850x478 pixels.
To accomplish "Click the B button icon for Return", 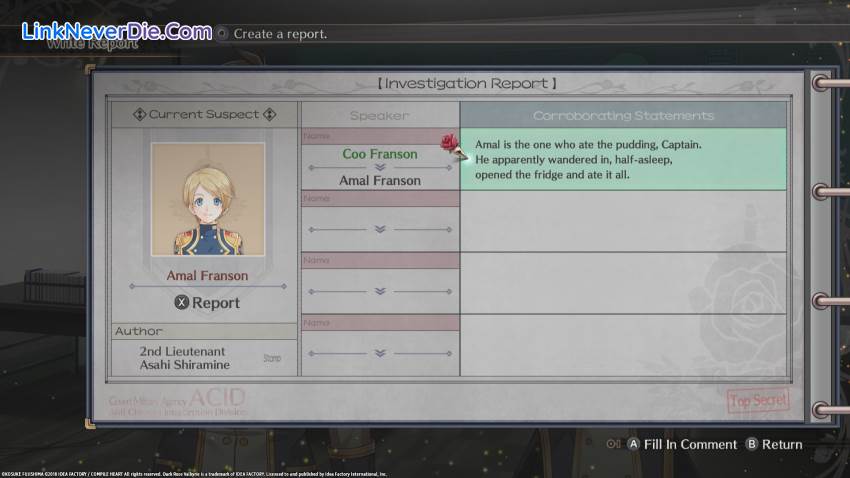I will point(751,444).
